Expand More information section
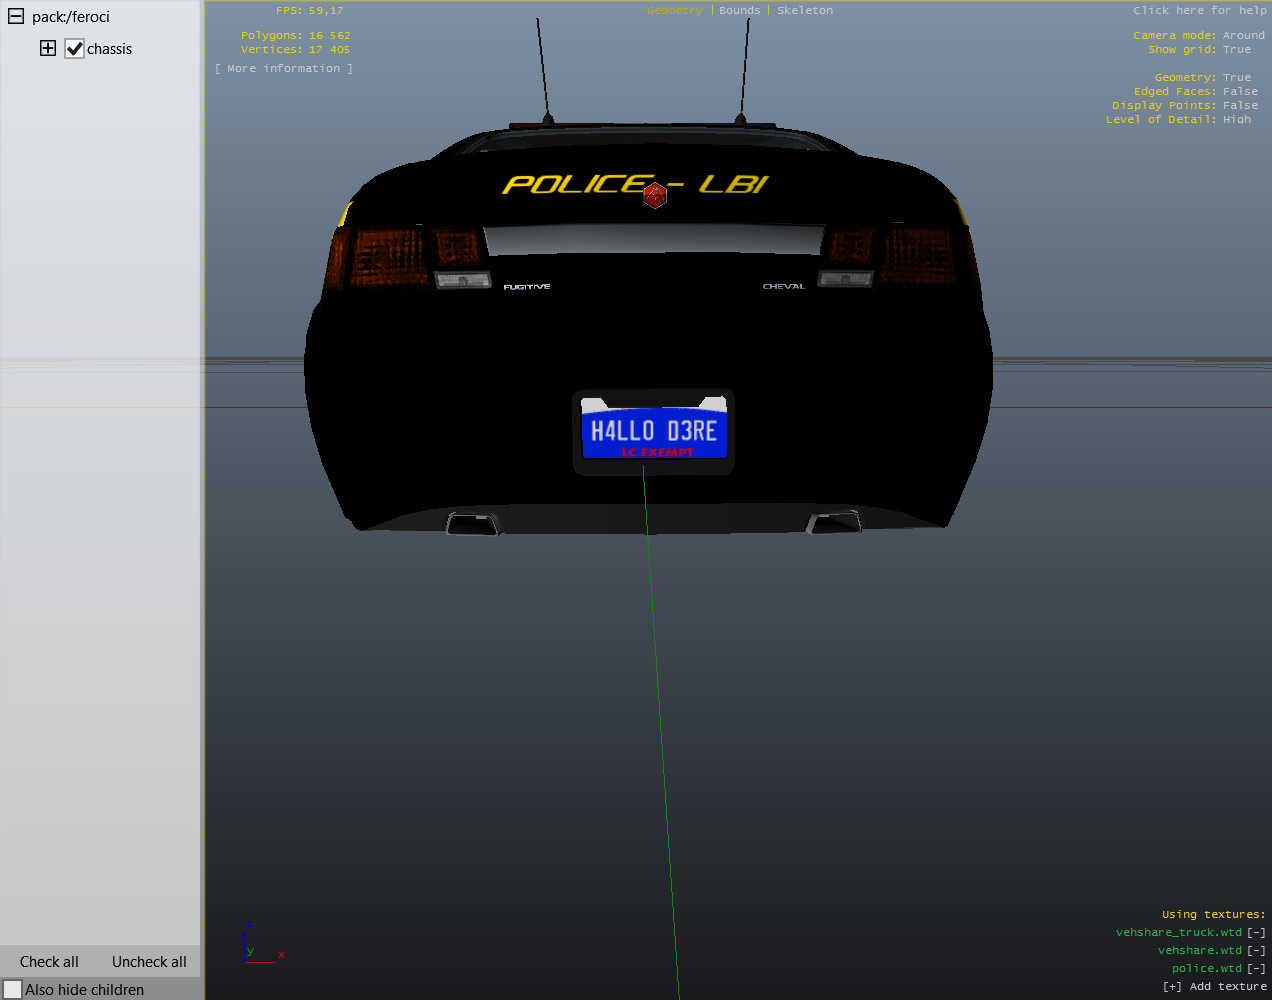The image size is (1272, 1000). [283, 69]
